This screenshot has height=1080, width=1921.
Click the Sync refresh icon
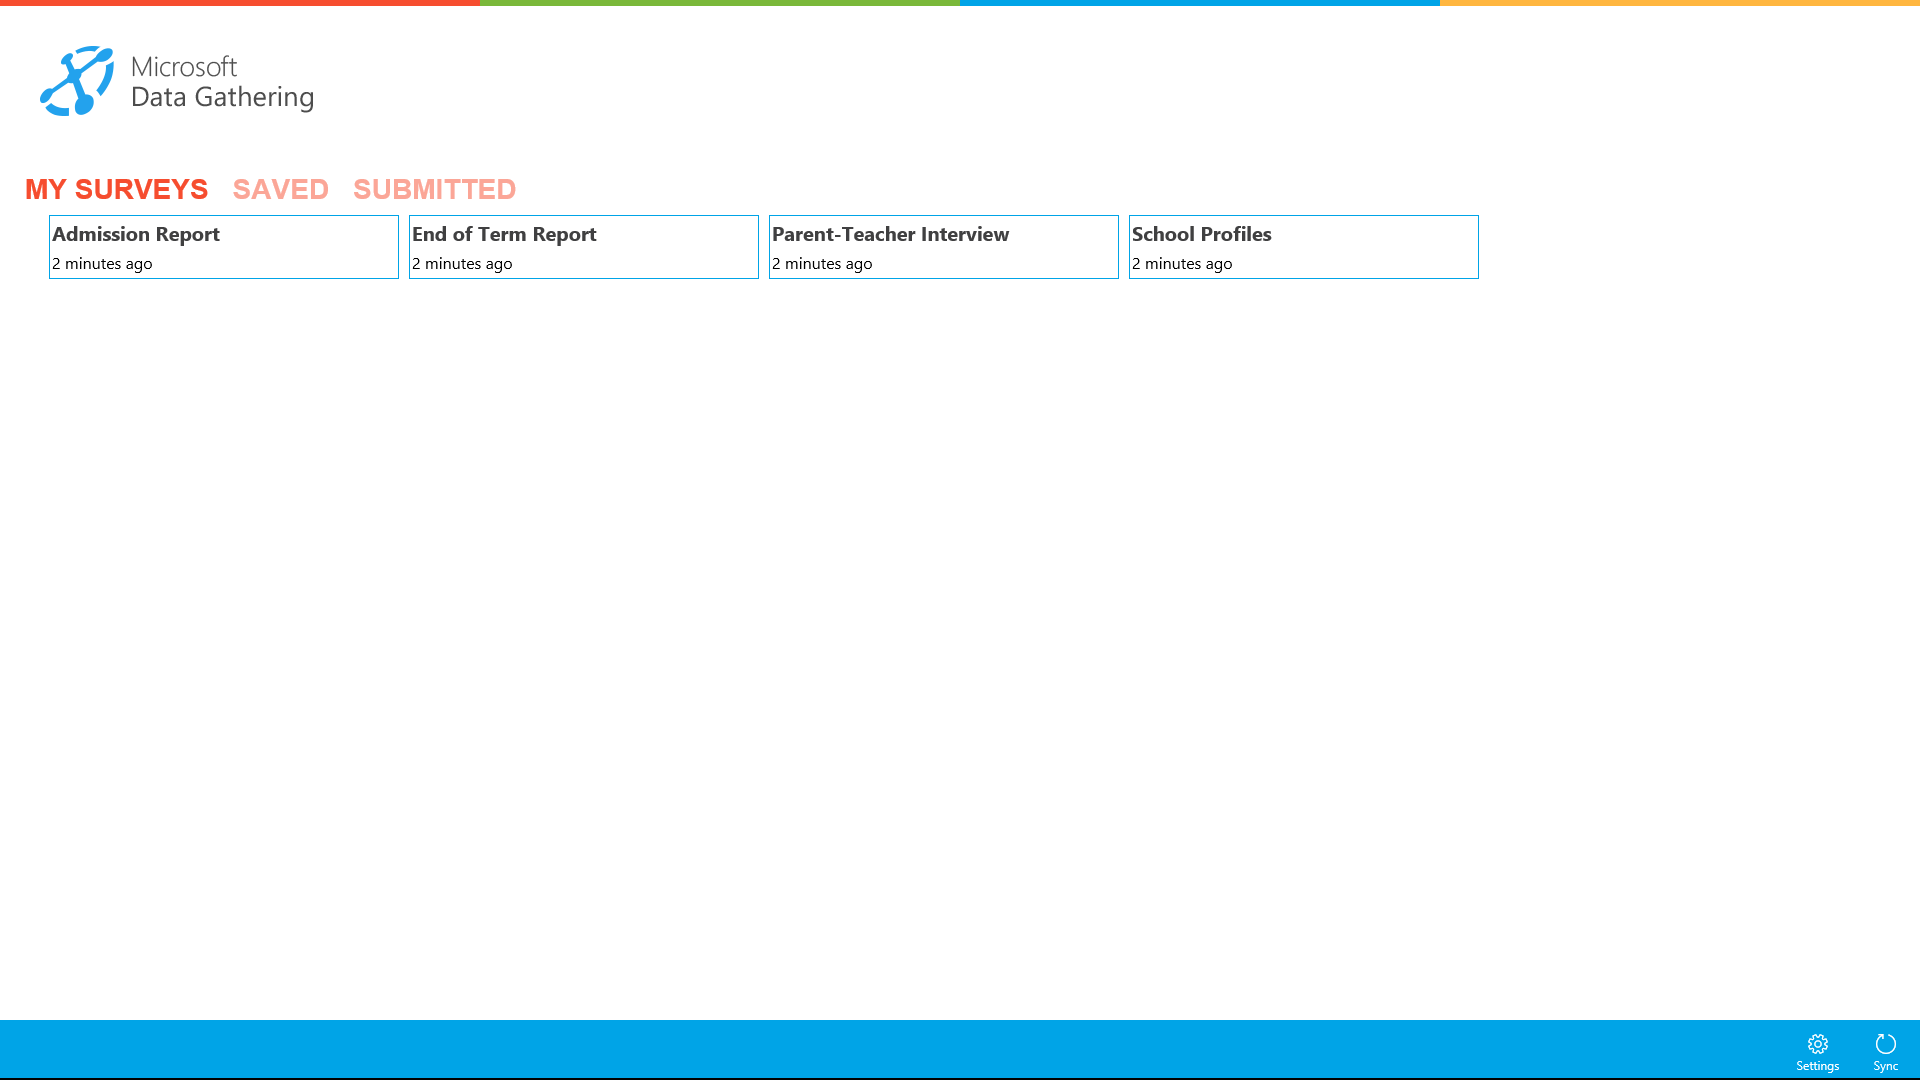(1885, 1044)
